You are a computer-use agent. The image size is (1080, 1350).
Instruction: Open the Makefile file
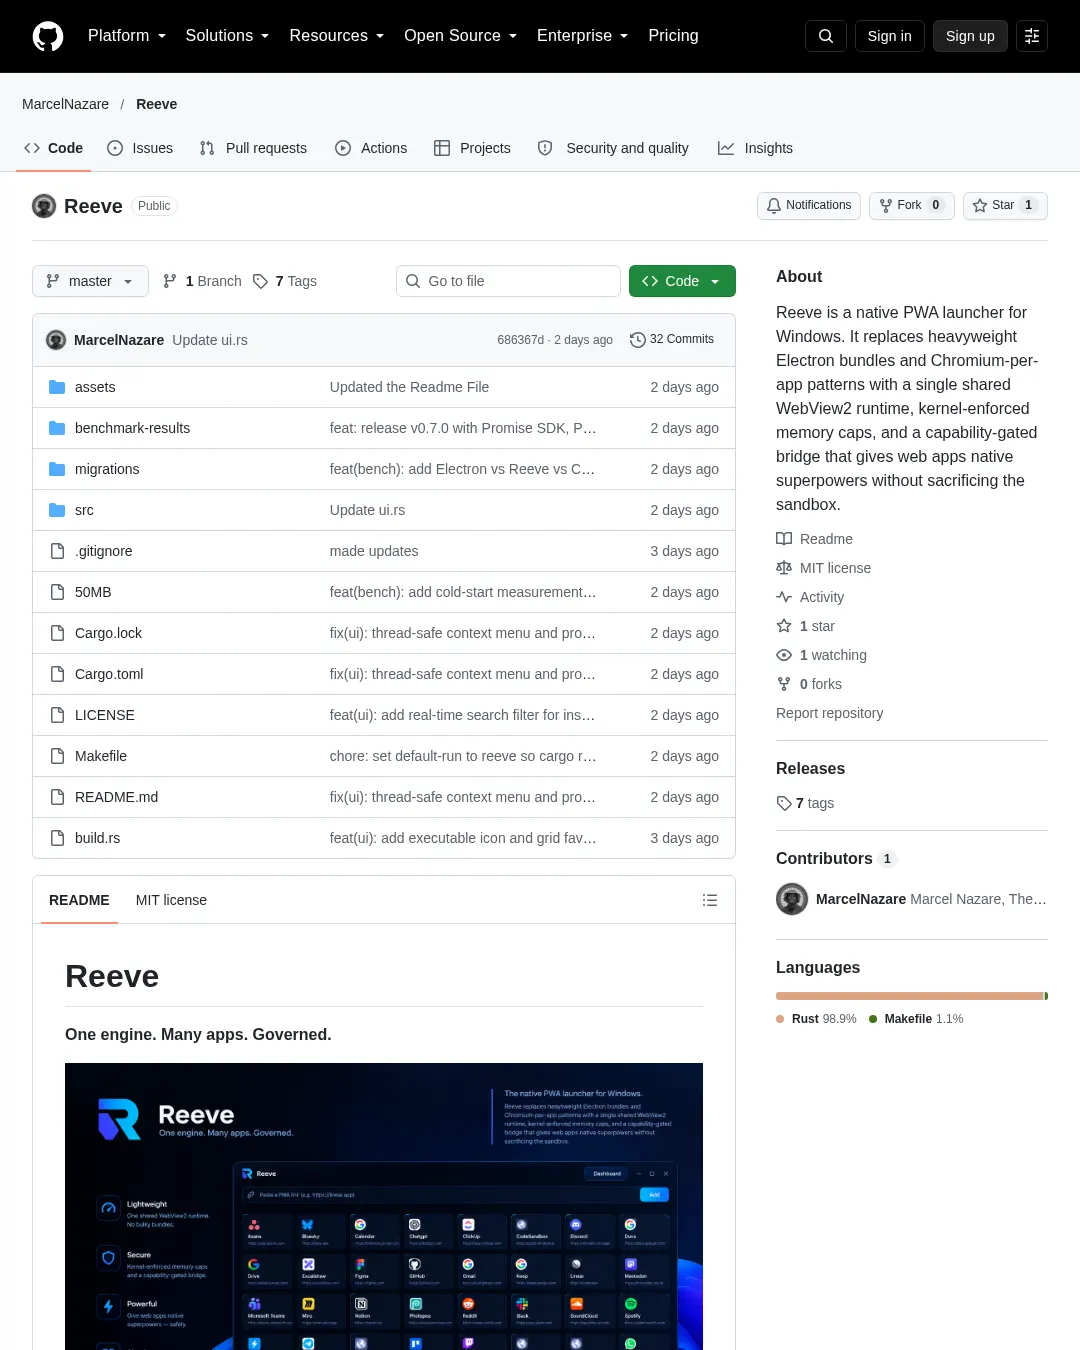101,756
